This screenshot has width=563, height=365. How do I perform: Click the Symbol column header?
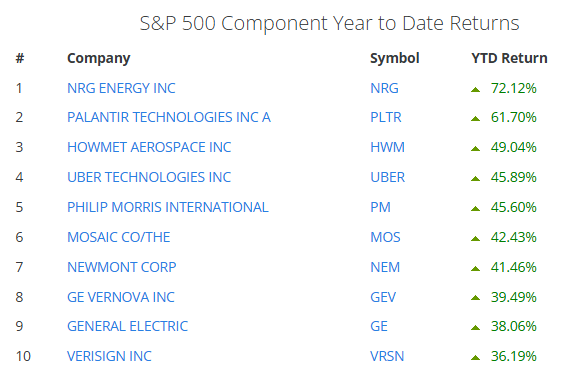pyautogui.click(x=395, y=59)
